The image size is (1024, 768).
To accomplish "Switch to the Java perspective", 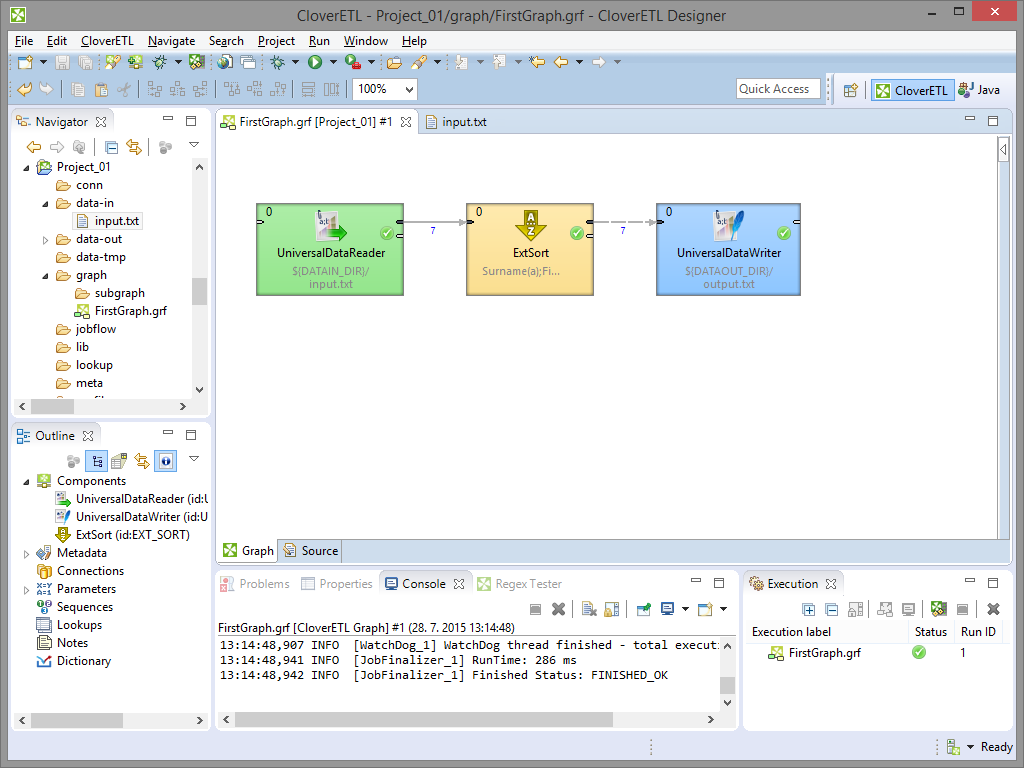I will point(979,90).
